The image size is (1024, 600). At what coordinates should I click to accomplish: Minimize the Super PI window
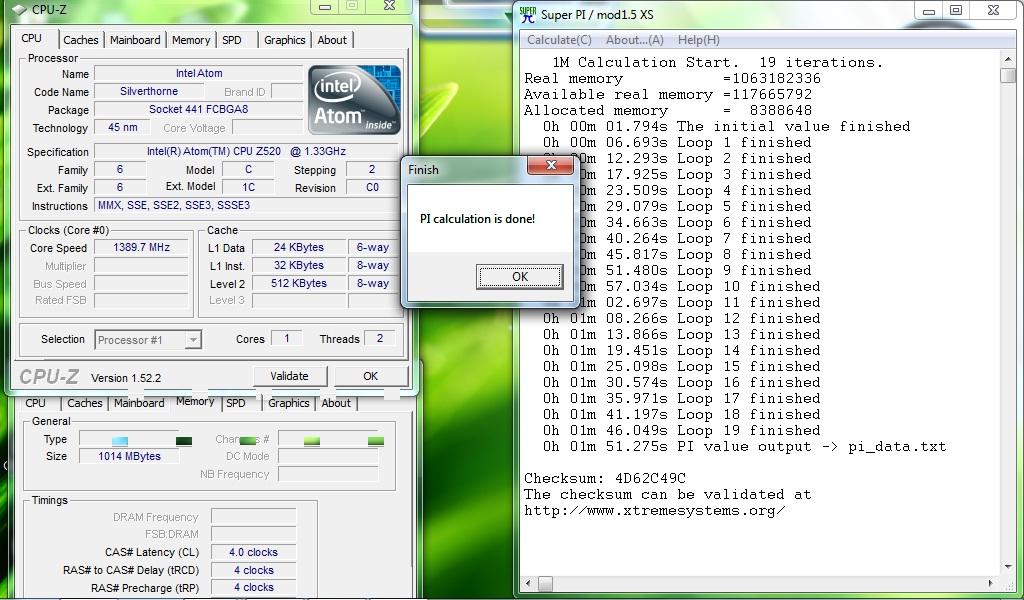click(x=929, y=10)
